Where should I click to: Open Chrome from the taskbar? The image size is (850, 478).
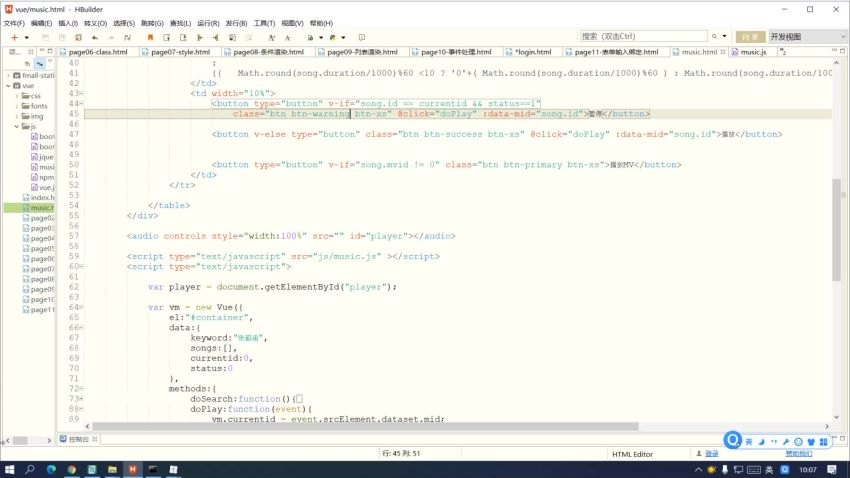(x=71, y=469)
